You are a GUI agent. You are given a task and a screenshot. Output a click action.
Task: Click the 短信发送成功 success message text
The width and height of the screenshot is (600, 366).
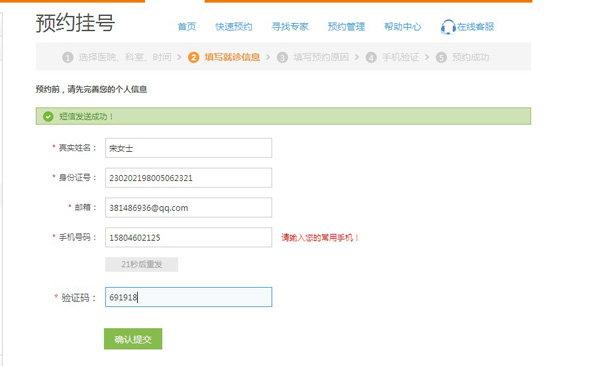(86, 116)
